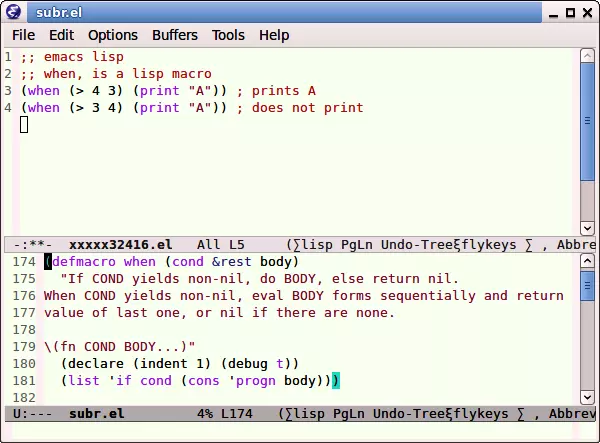Screen dimensions: 600x443
Task: Open the File menu
Action: 23,35
